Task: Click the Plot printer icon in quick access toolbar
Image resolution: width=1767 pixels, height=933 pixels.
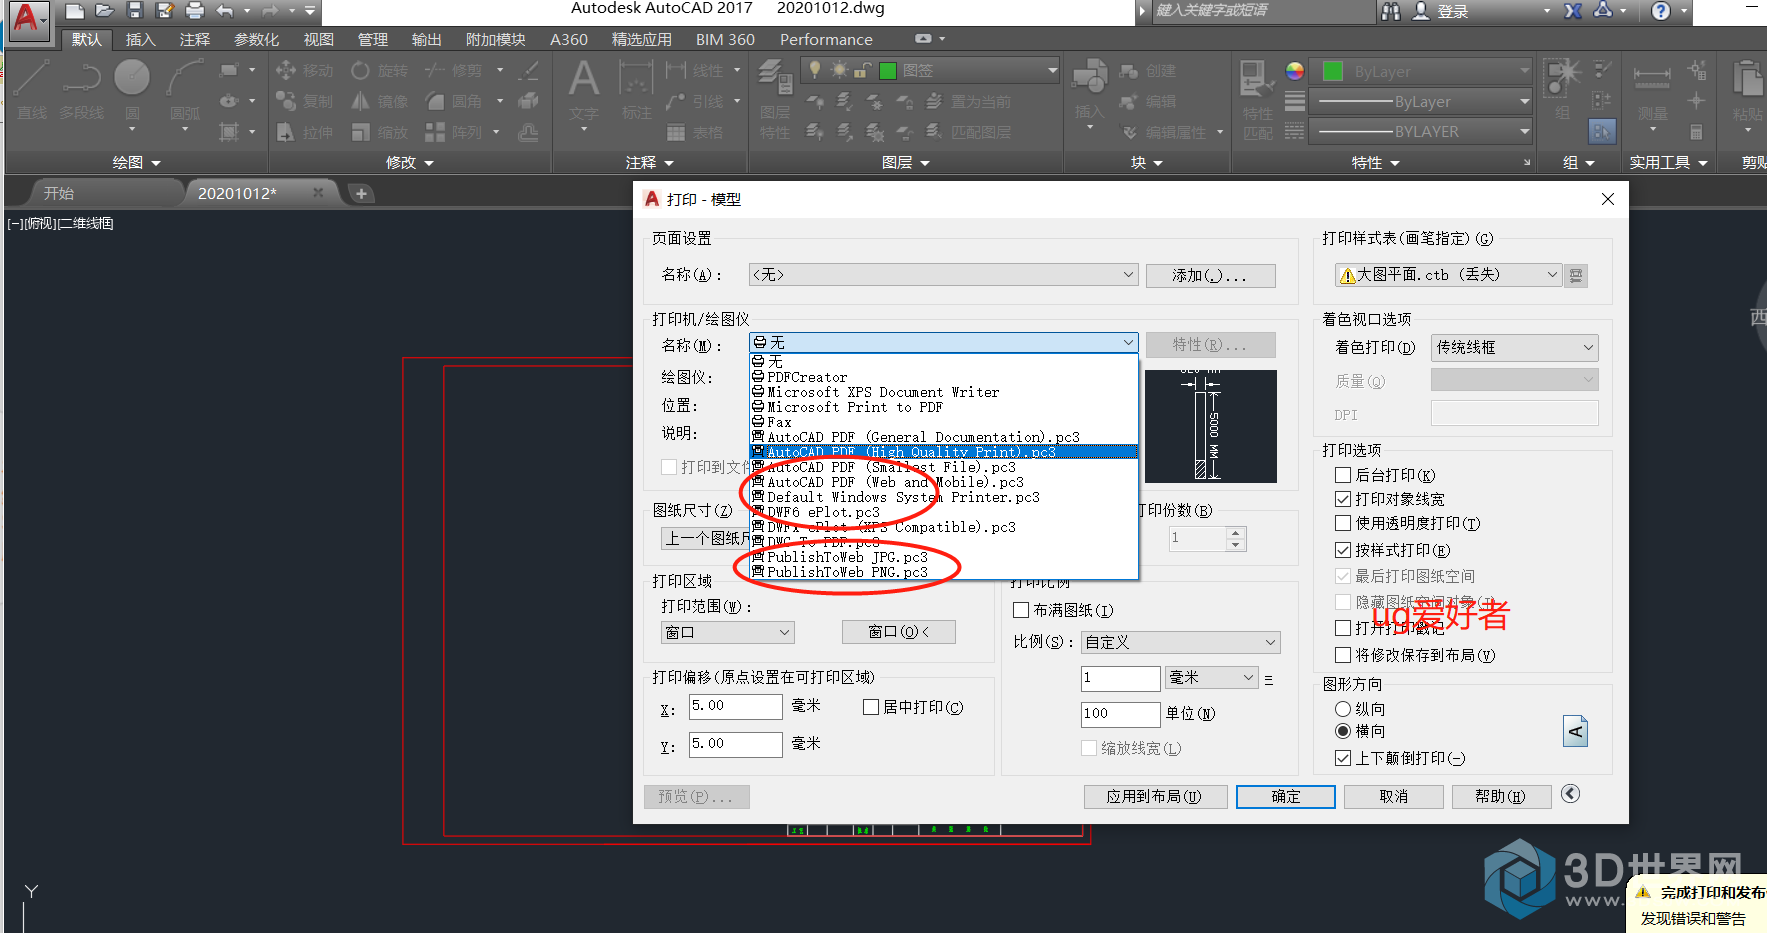Action: (x=195, y=11)
